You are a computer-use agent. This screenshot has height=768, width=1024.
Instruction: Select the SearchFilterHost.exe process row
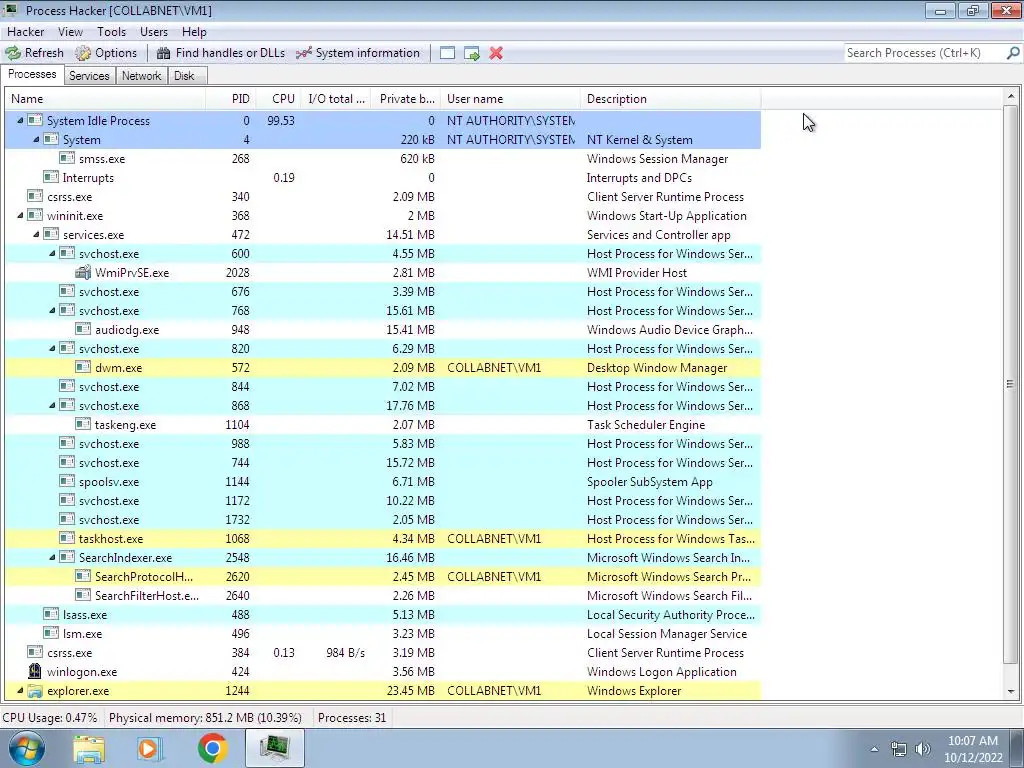pyautogui.click(x=383, y=595)
